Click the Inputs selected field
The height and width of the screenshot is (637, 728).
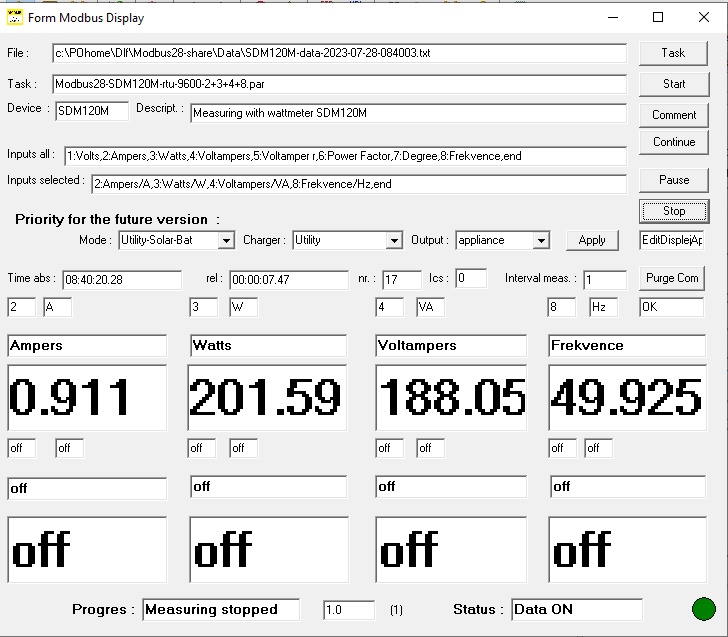pos(359,184)
